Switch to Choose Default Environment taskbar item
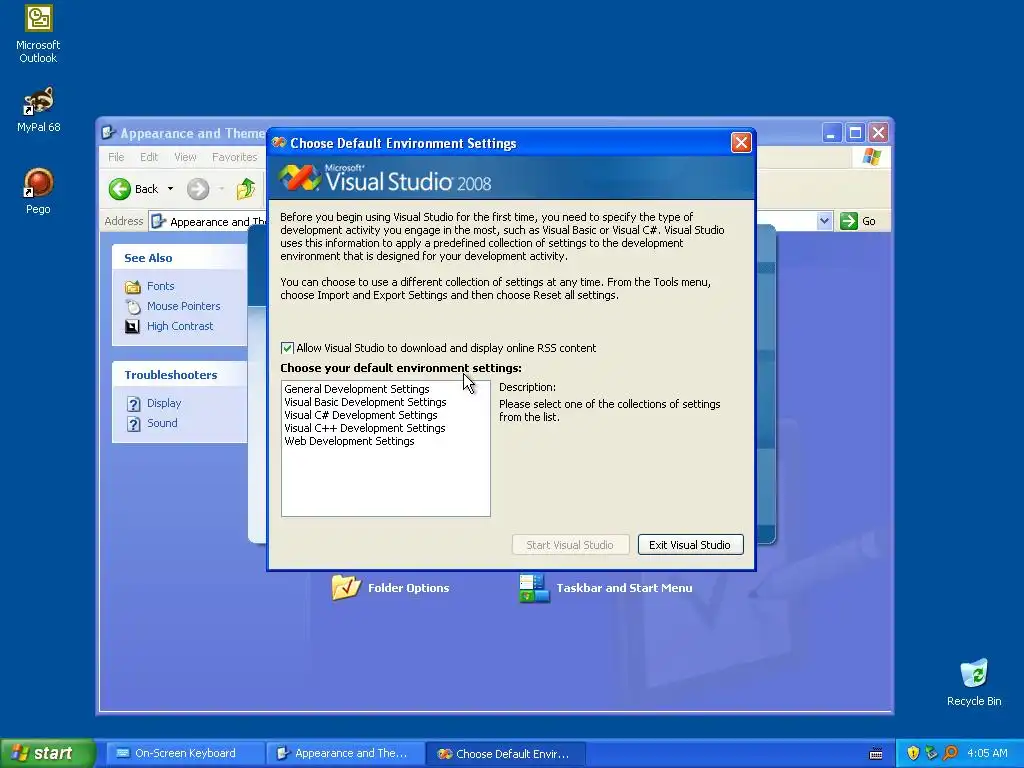The height and width of the screenshot is (768, 1024). click(505, 754)
